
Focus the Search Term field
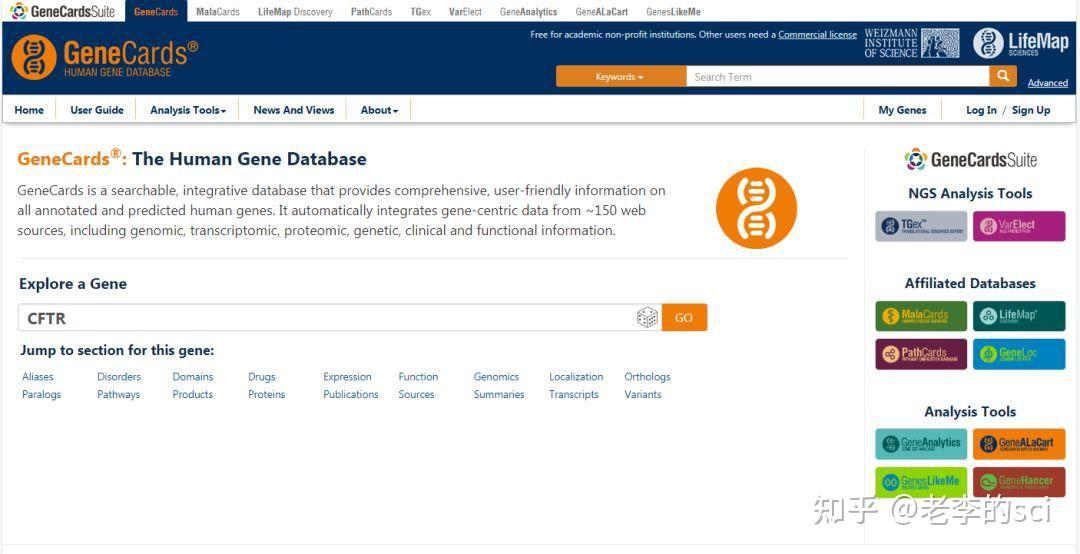point(838,76)
